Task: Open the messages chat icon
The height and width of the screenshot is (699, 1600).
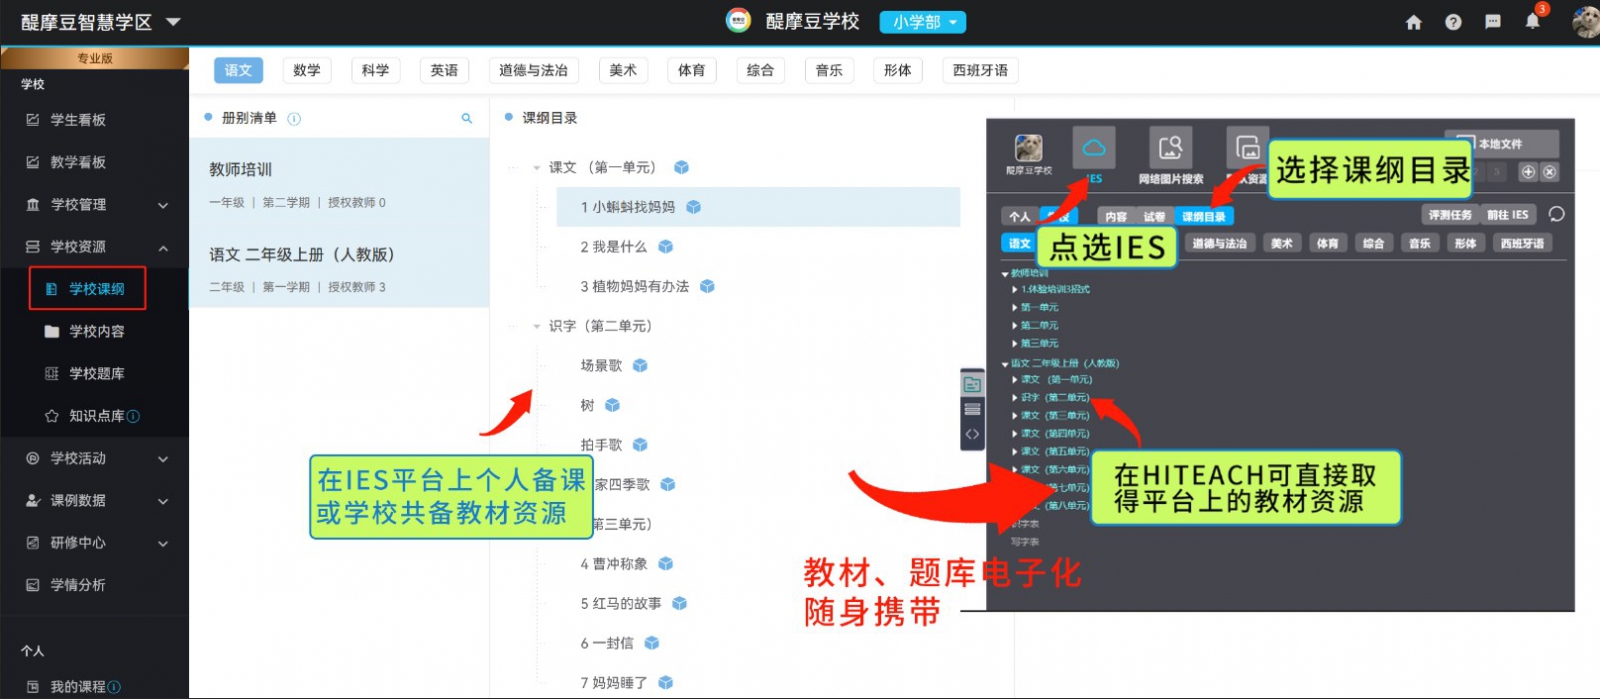Action: (1493, 22)
